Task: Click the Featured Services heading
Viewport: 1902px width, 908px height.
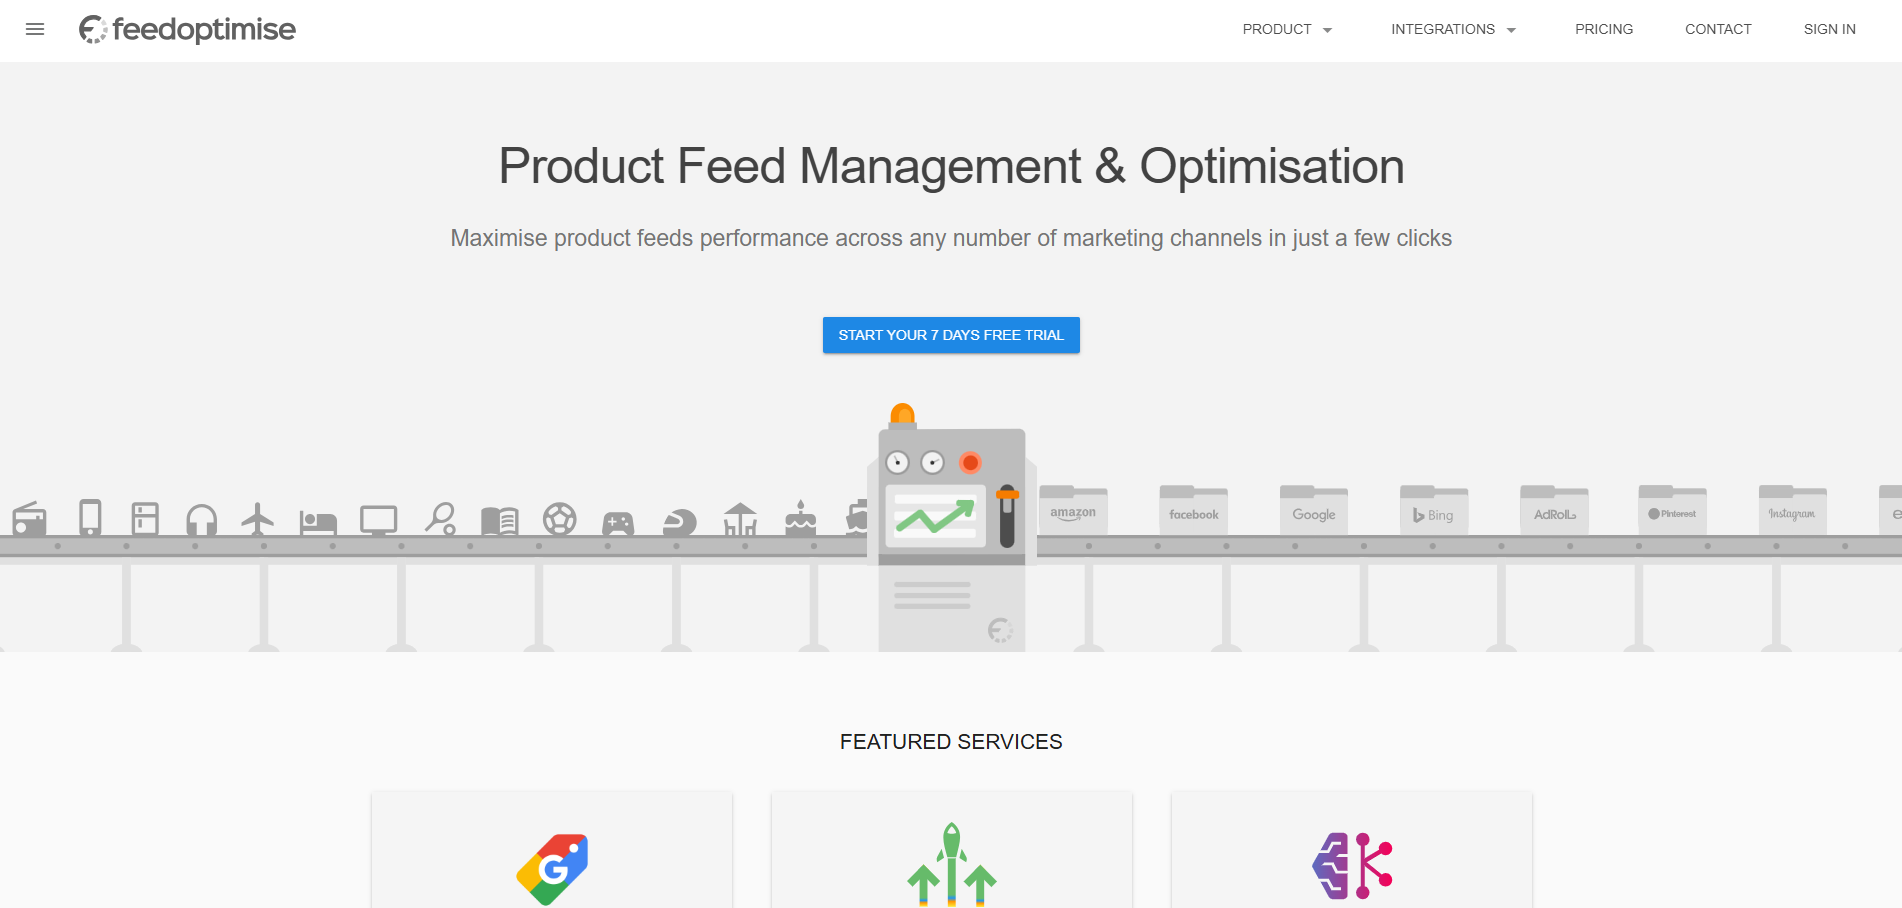Action: [951, 742]
